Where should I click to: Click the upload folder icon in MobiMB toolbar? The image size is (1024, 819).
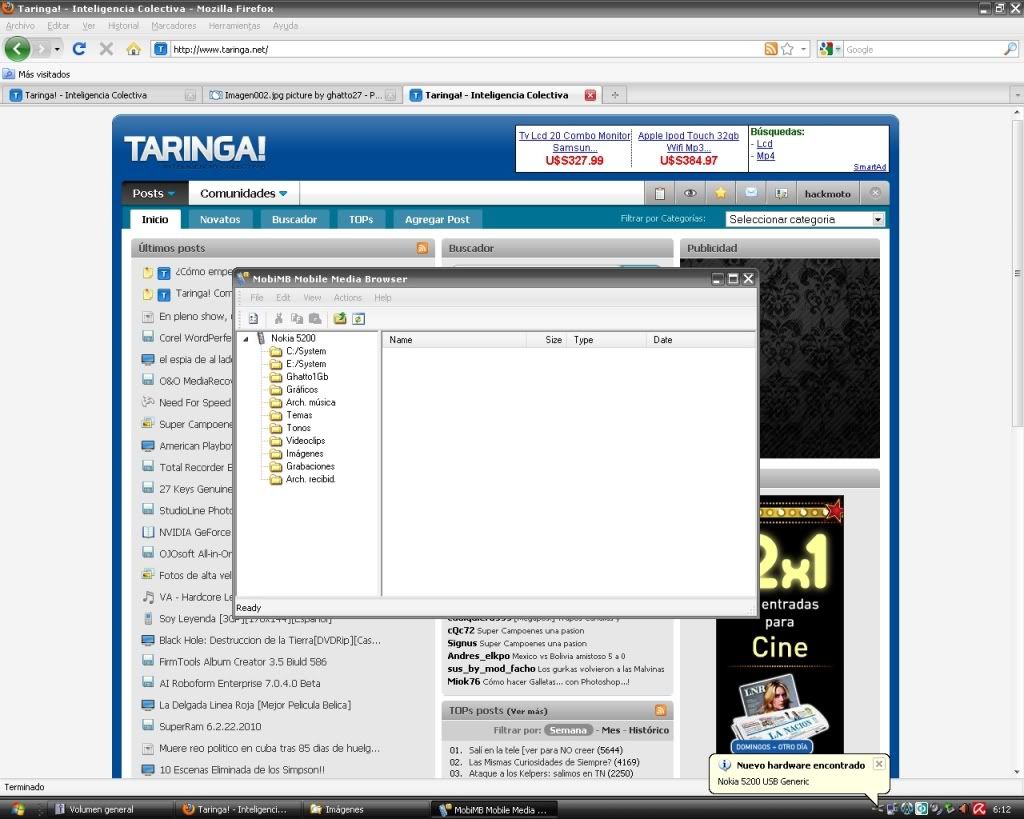[x=340, y=319]
